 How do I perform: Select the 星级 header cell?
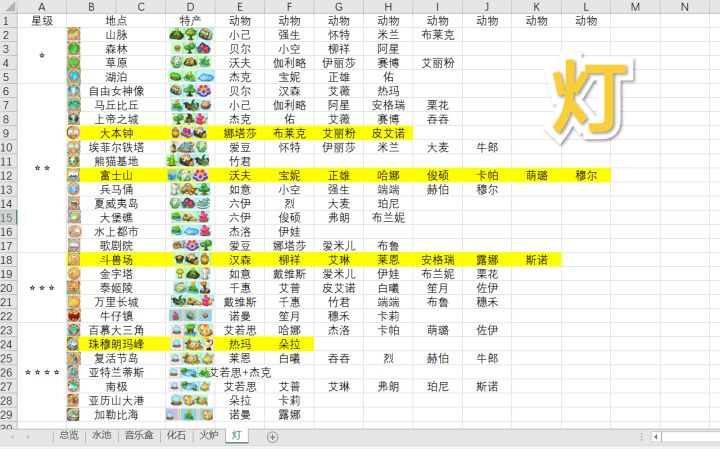(x=42, y=21)
